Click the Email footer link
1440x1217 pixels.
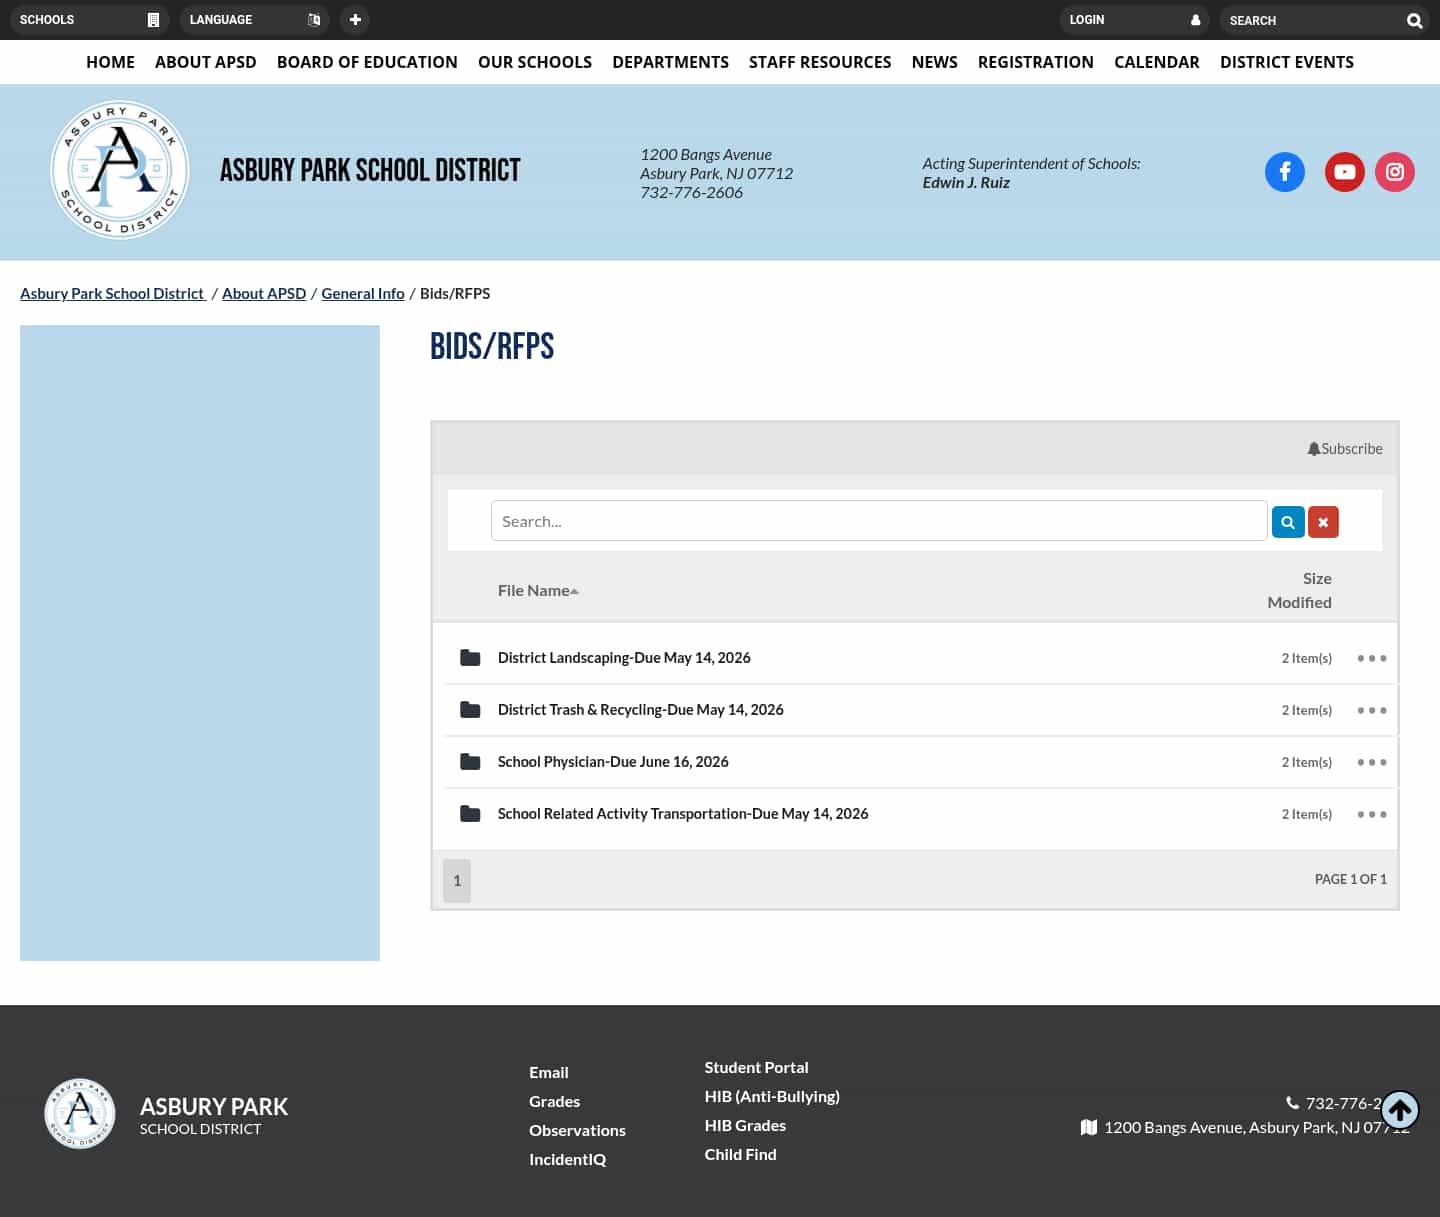[x=549, y=1072]
